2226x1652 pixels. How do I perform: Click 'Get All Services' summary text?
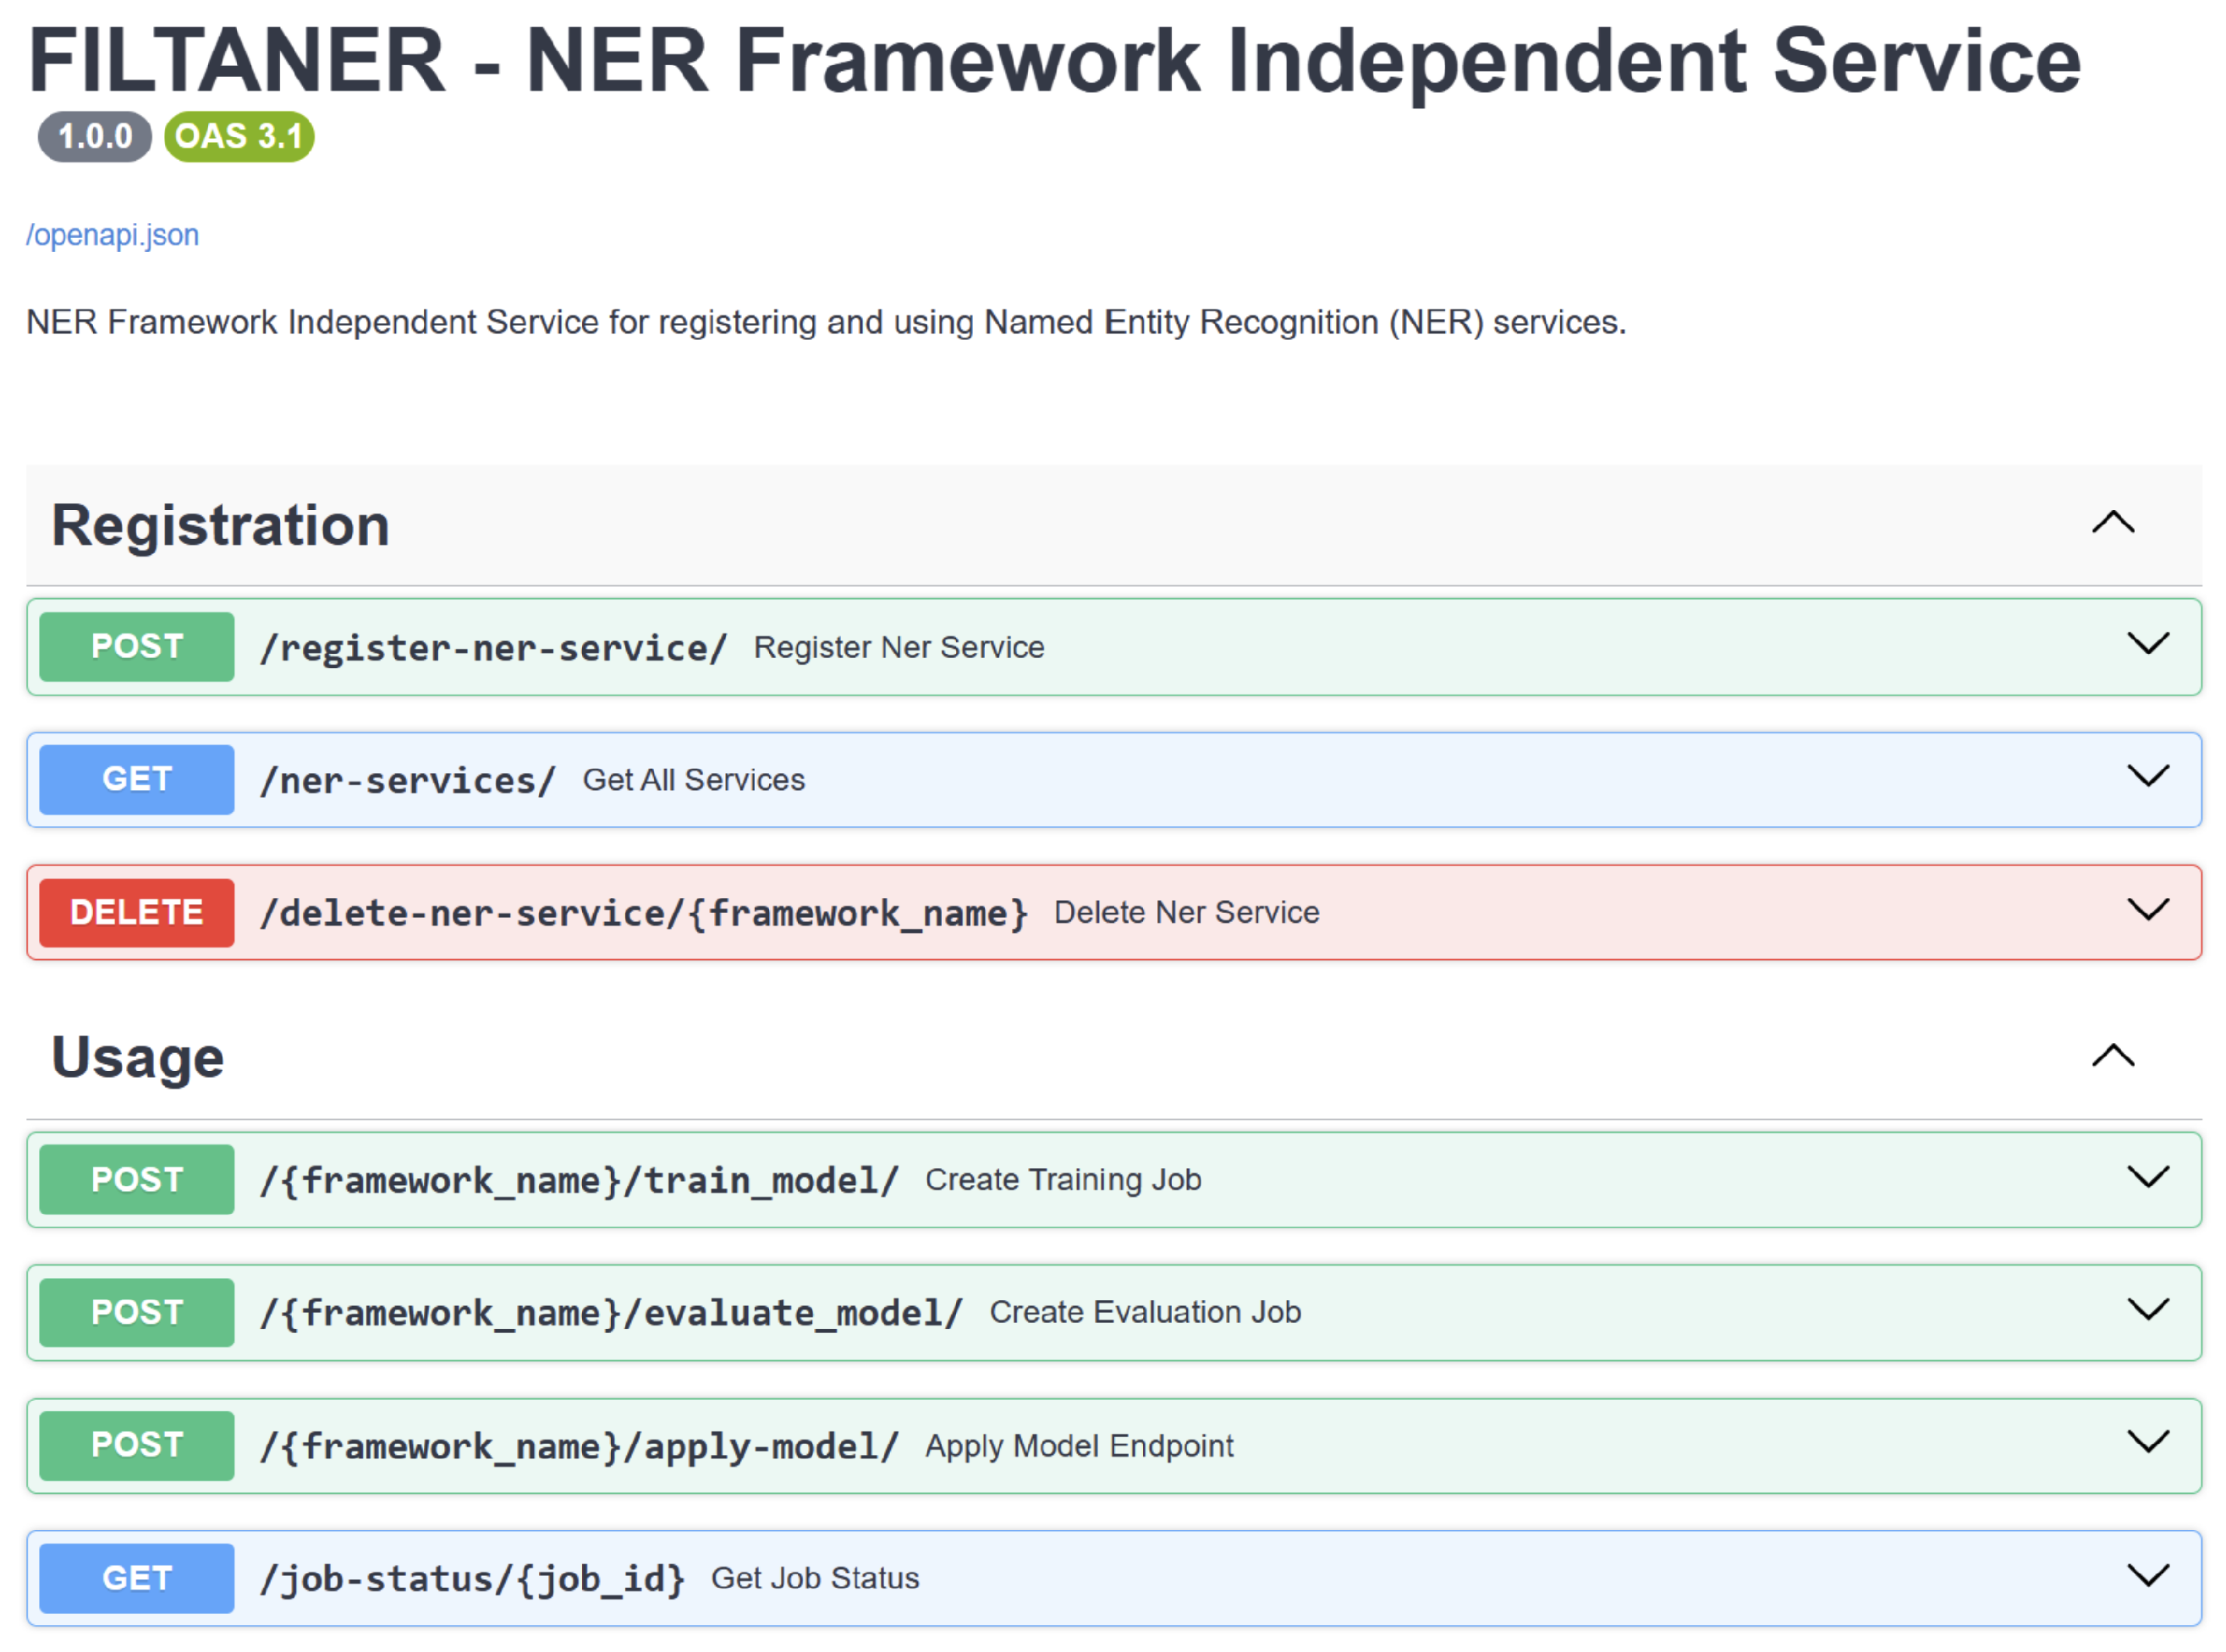[x=694, y=780]
